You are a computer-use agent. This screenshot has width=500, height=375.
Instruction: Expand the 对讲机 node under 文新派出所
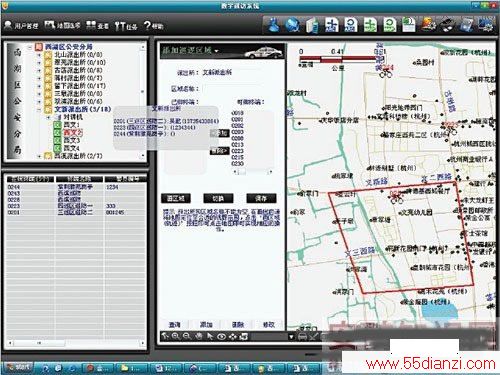(x=49, y=117)
